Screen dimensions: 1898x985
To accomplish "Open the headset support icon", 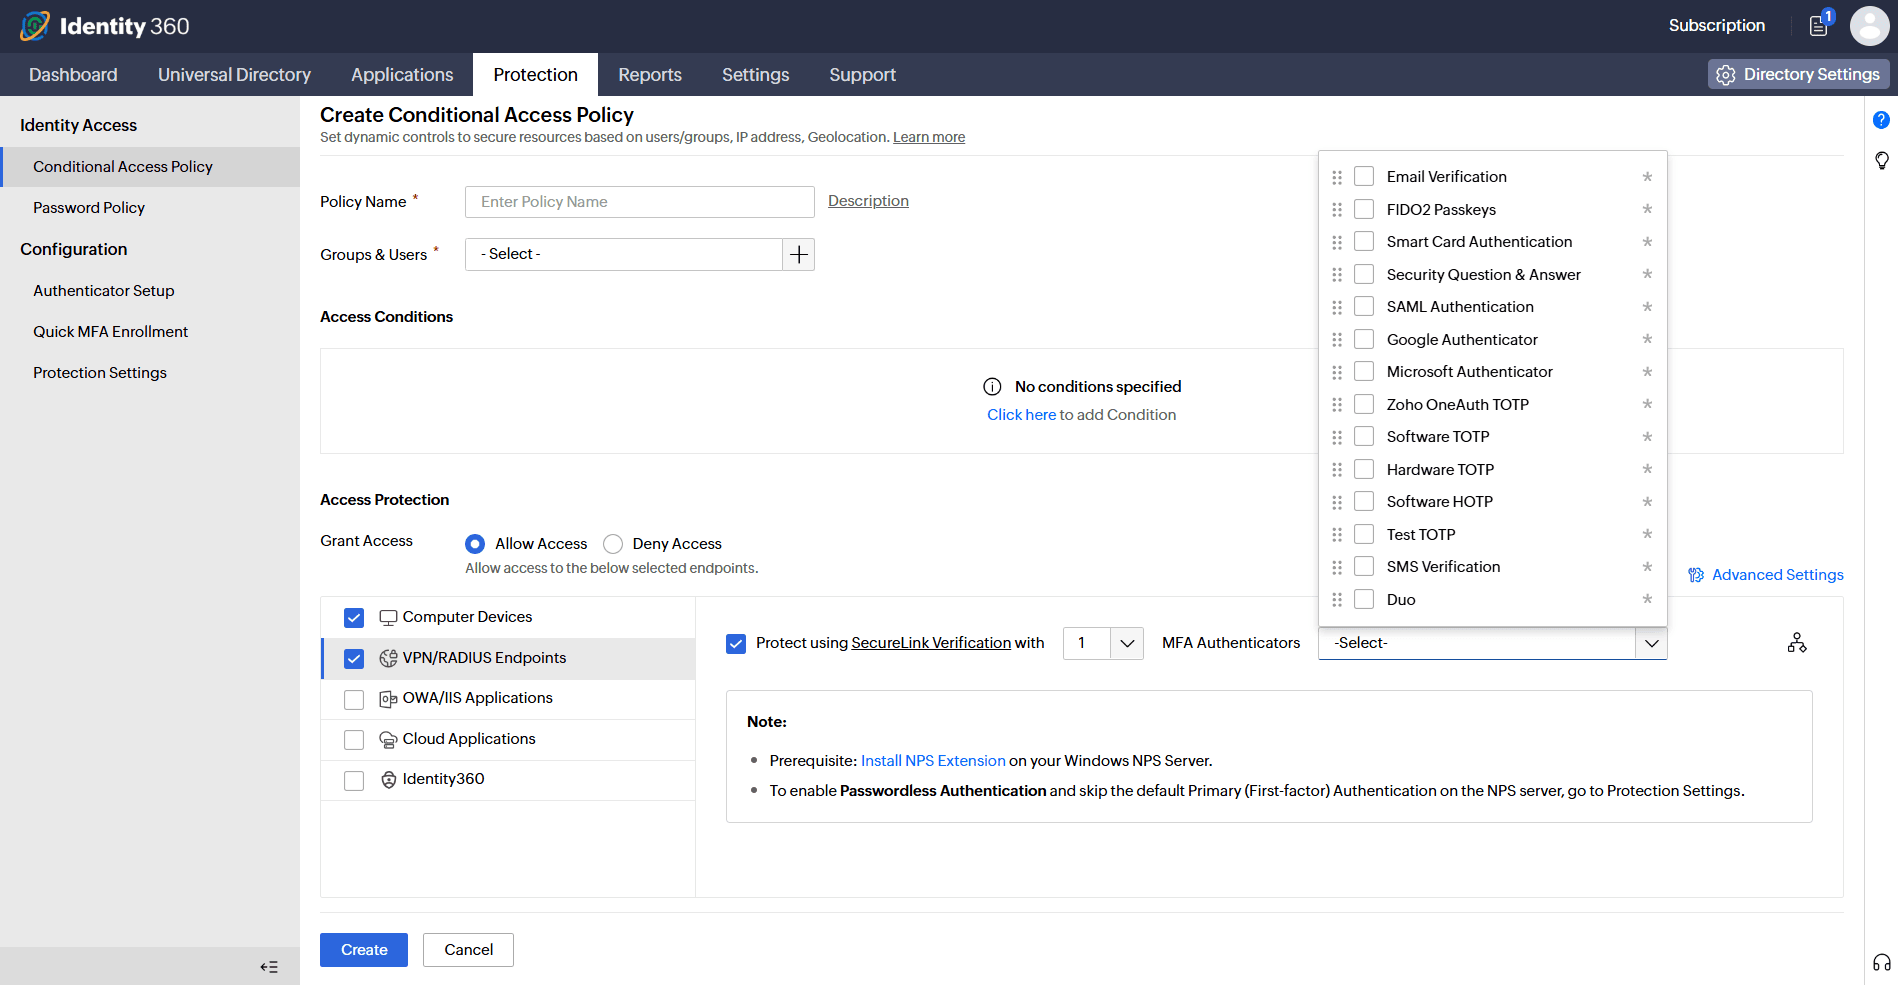I will (x=1881, y=963).
